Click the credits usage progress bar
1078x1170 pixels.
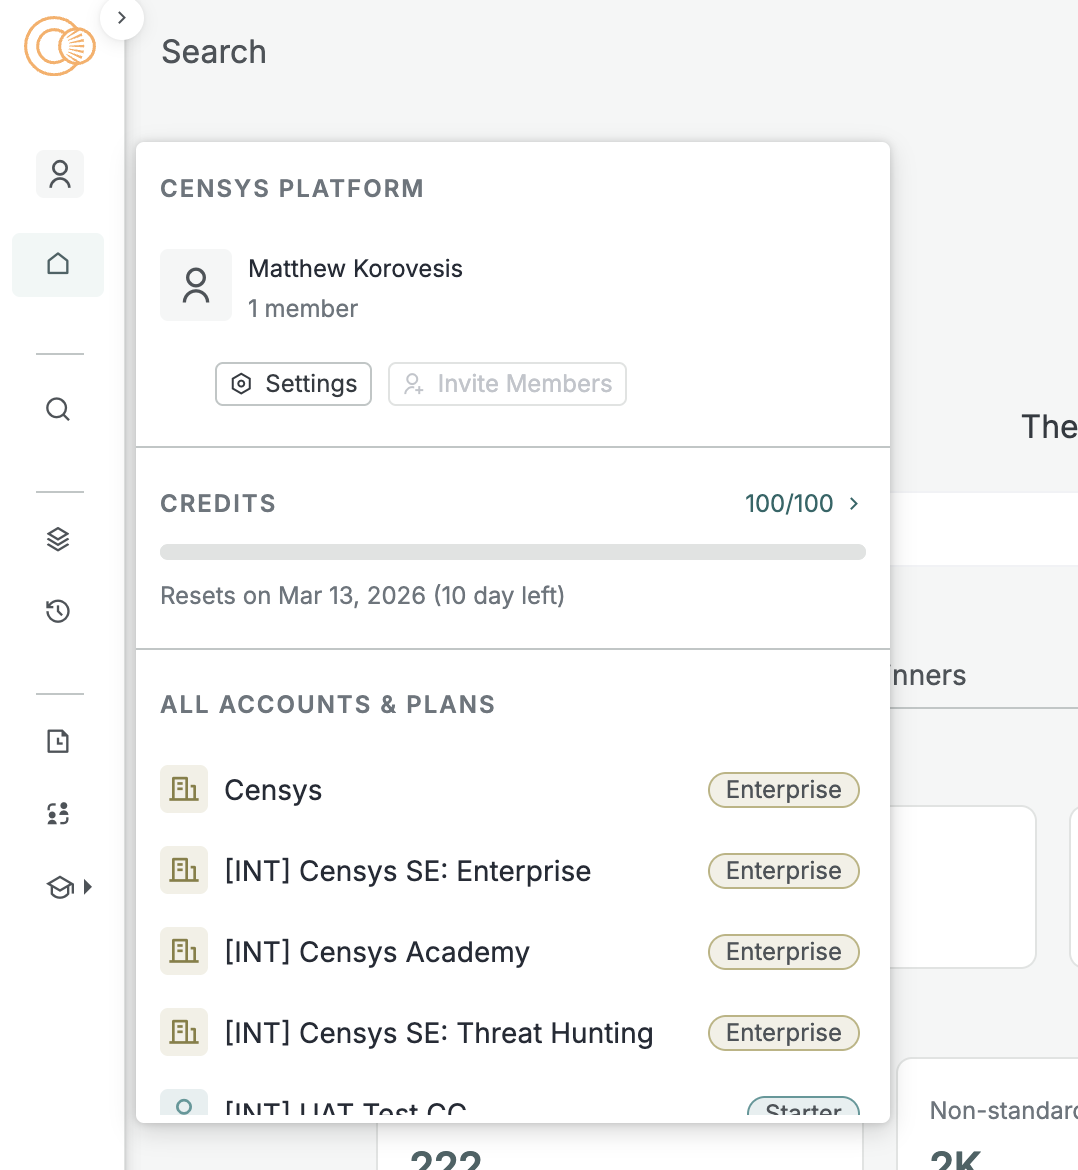pos(513,552)
